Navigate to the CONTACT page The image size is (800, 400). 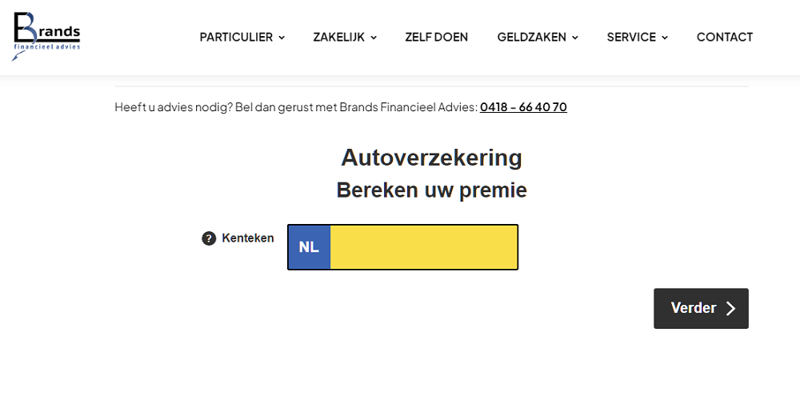[725, 37]
